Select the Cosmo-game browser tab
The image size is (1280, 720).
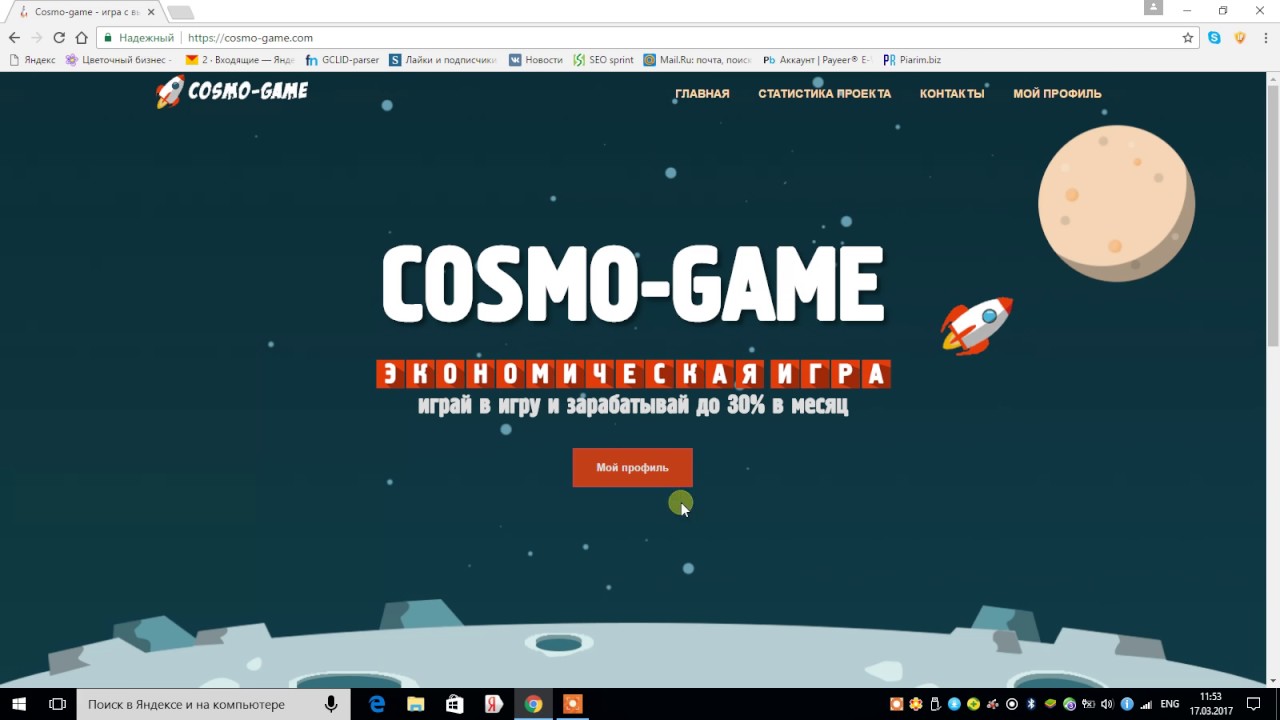[x=85, y=12]
